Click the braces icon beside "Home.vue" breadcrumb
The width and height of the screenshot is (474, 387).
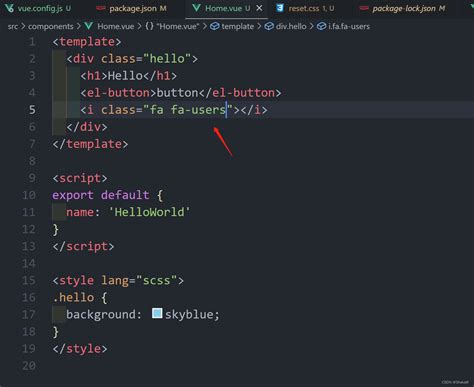[149, 26]
